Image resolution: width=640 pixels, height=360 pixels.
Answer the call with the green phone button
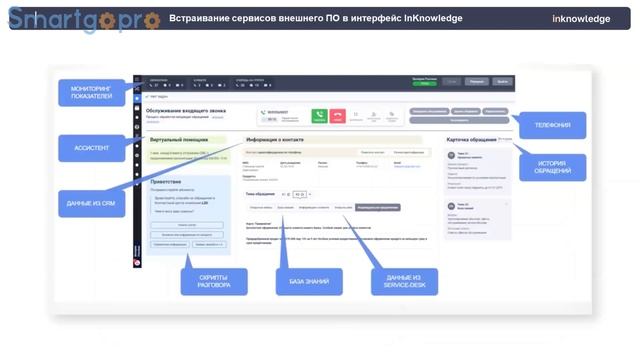click(320, 116)
